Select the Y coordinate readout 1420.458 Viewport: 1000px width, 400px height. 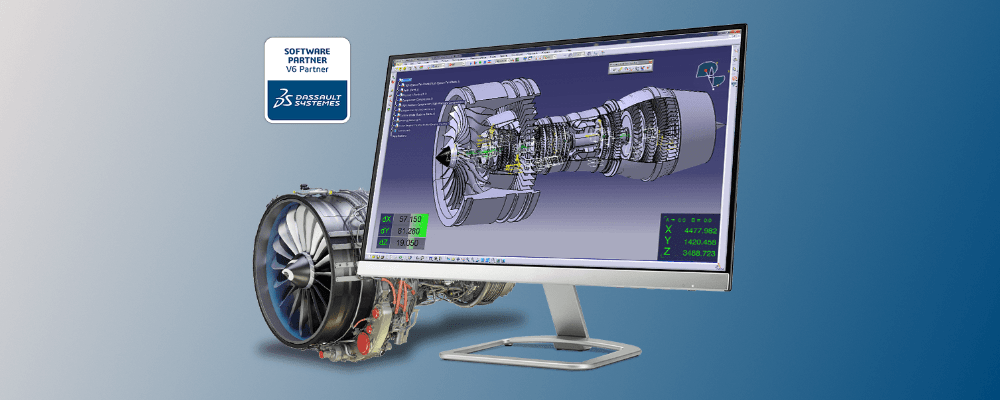coord(699,241)
